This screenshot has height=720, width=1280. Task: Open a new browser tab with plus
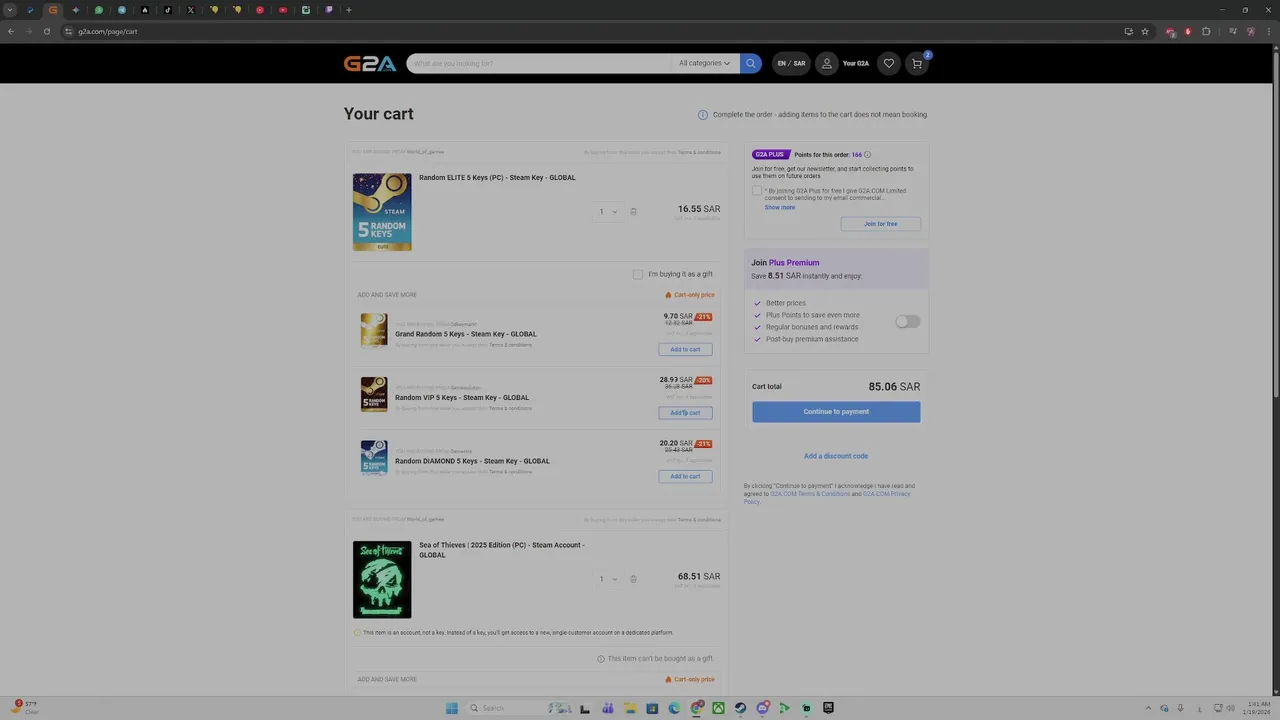(348, 10)
